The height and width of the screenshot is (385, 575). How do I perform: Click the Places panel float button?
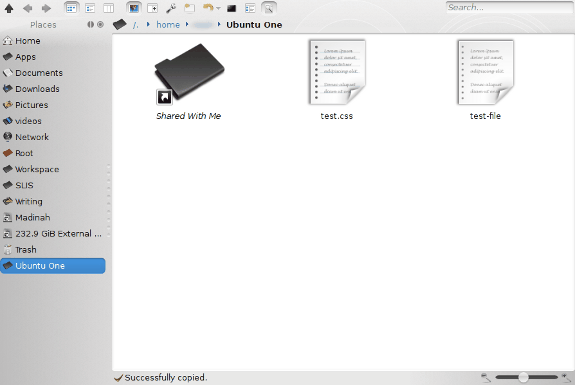pos(91,25)
